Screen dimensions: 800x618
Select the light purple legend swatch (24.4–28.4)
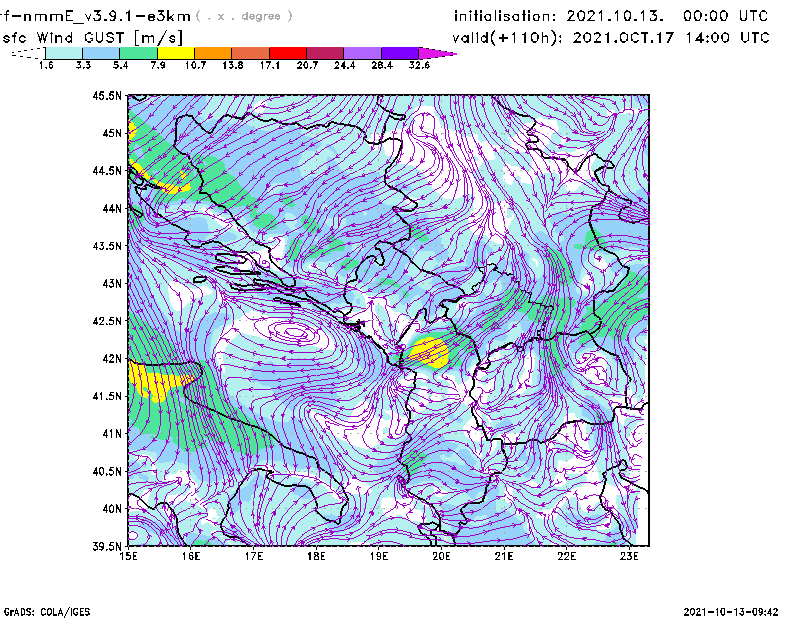click(x=362, y=53)
